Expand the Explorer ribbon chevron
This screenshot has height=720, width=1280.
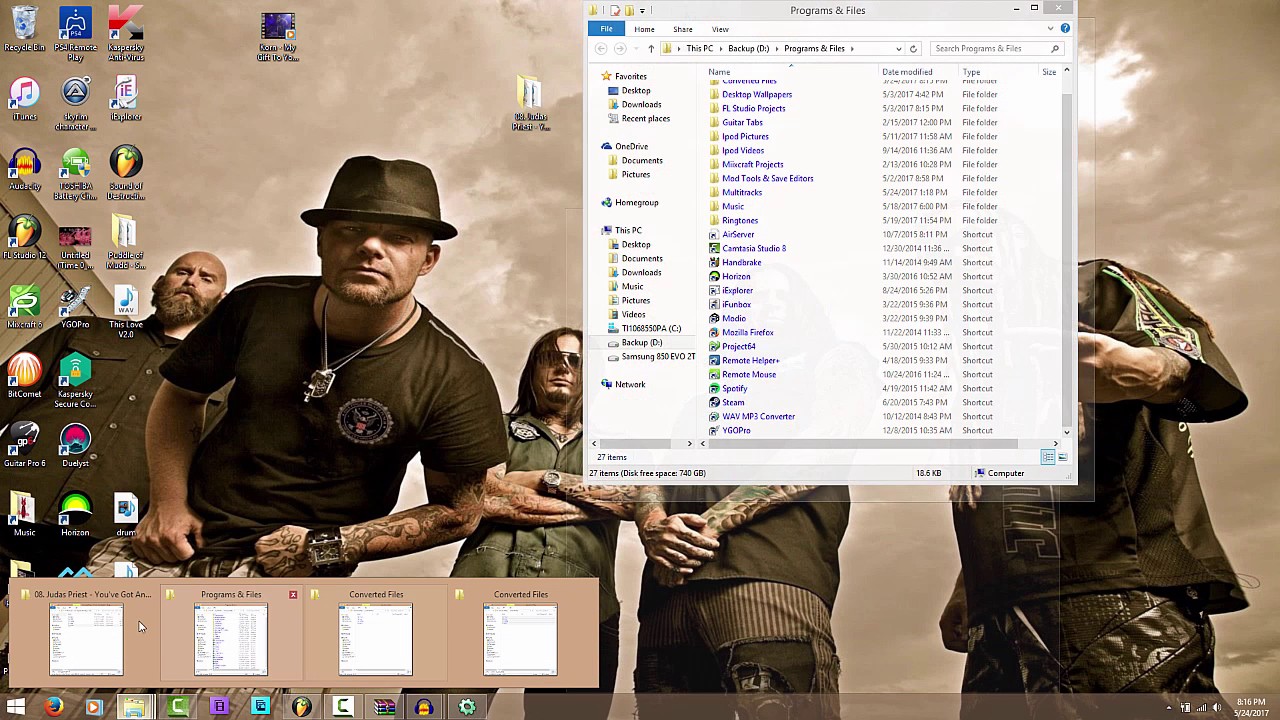[x=1050, y=29]
